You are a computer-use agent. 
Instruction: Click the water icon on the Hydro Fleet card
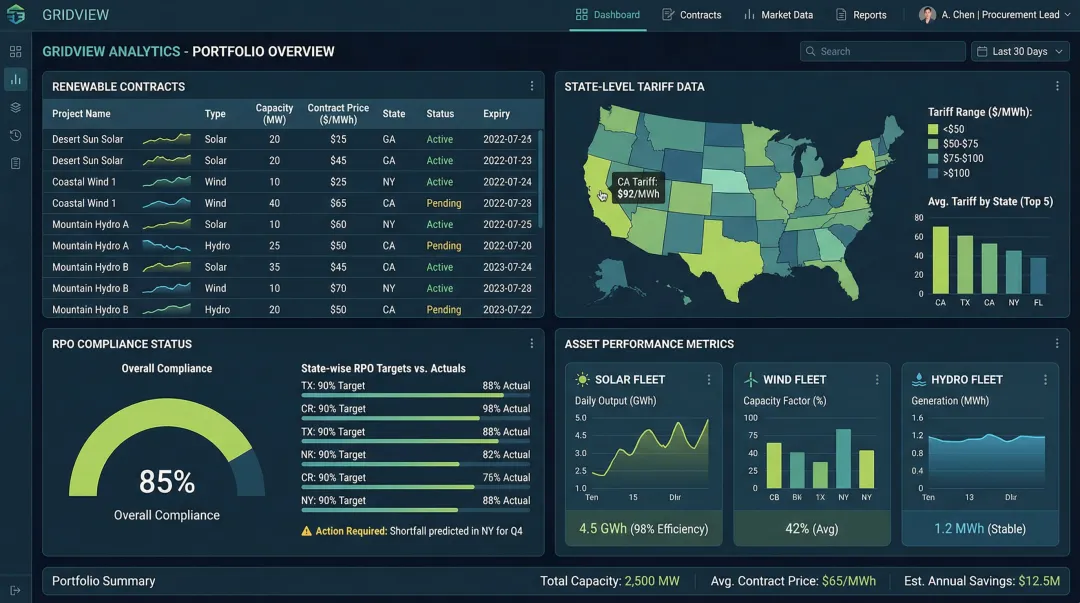coord(918,379)
